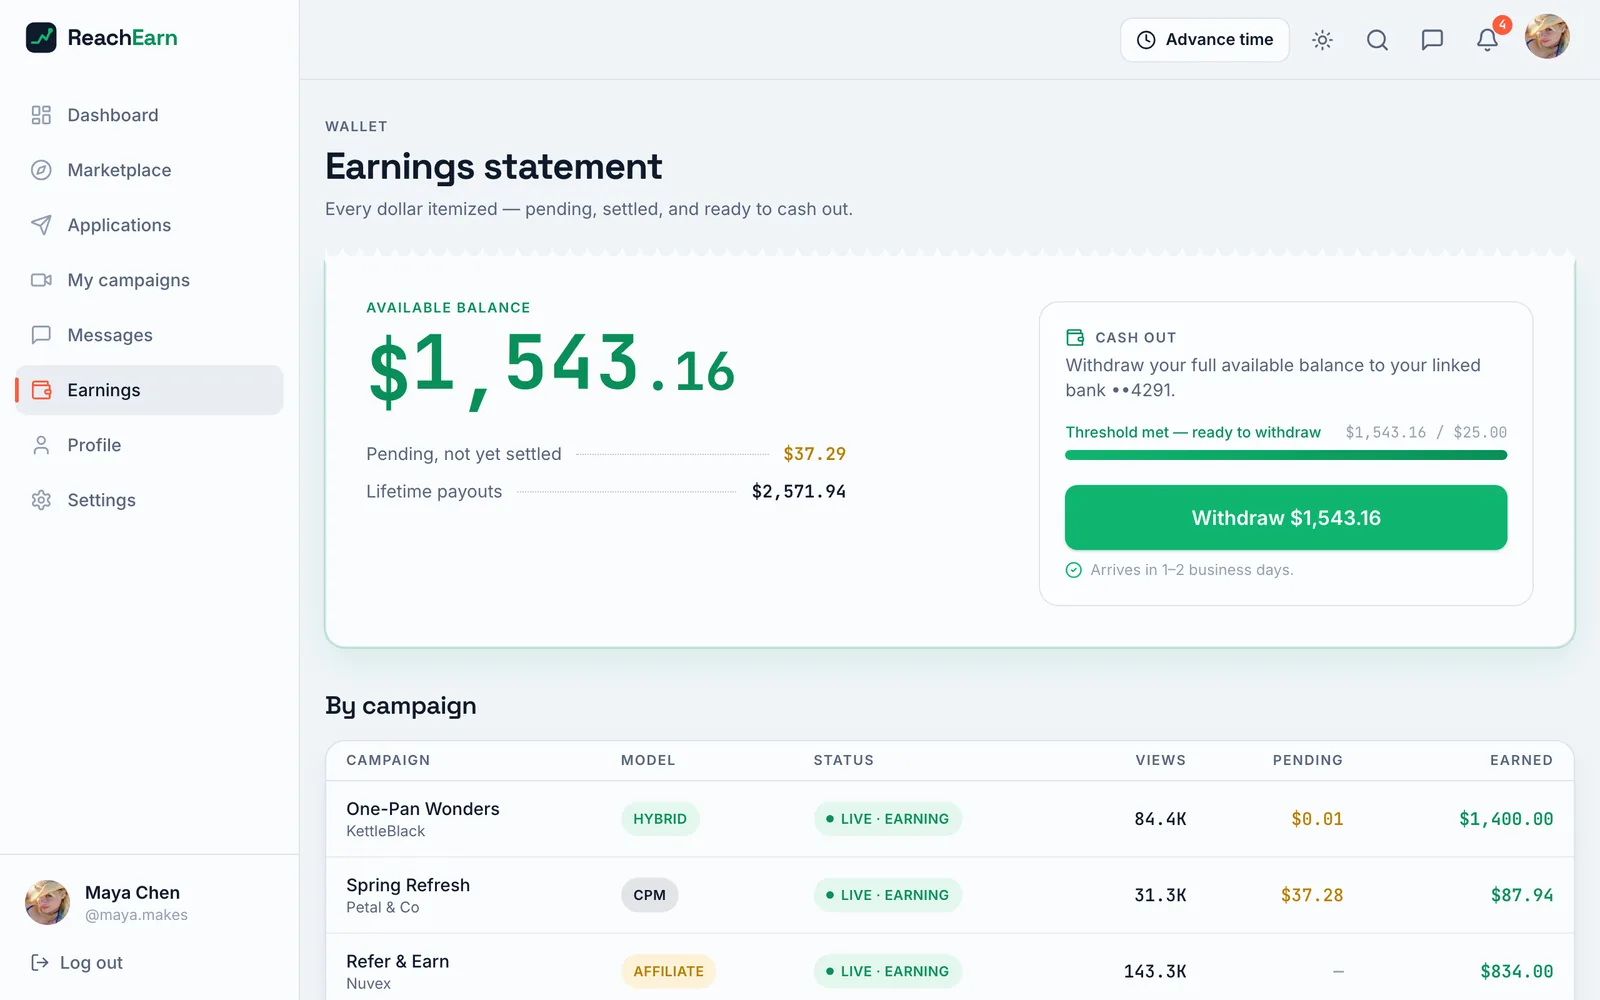Open the user avatar in top bar
This screenshot has height=1000, width=1600.
point(1547,37)
